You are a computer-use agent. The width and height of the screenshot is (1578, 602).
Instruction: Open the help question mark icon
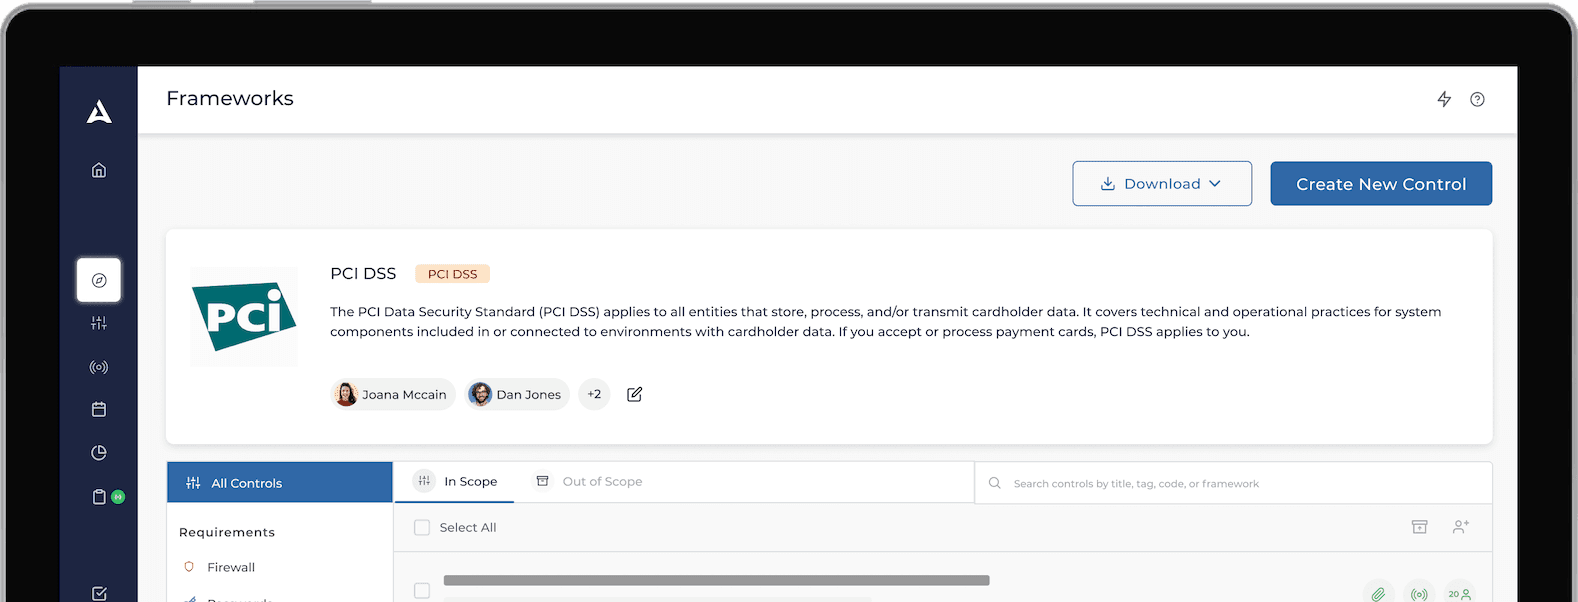pyautogui.click(x=1477, y=99)
